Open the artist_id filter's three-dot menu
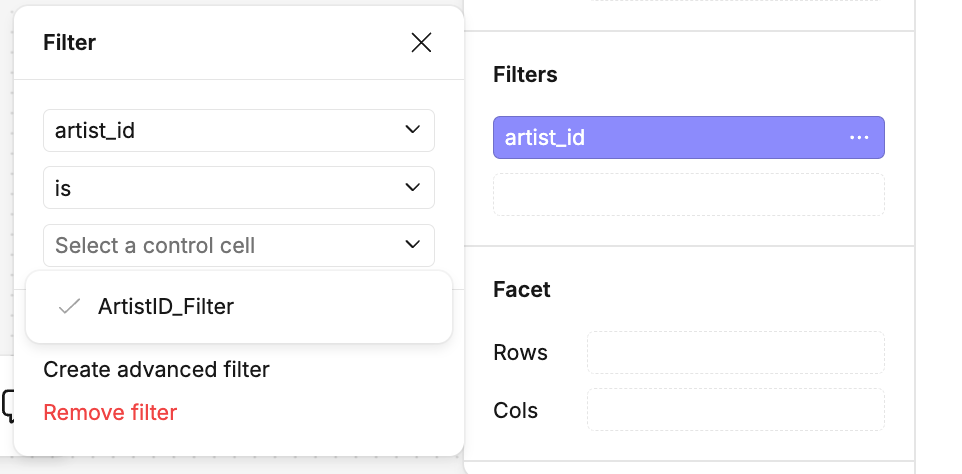 (859, 138)
